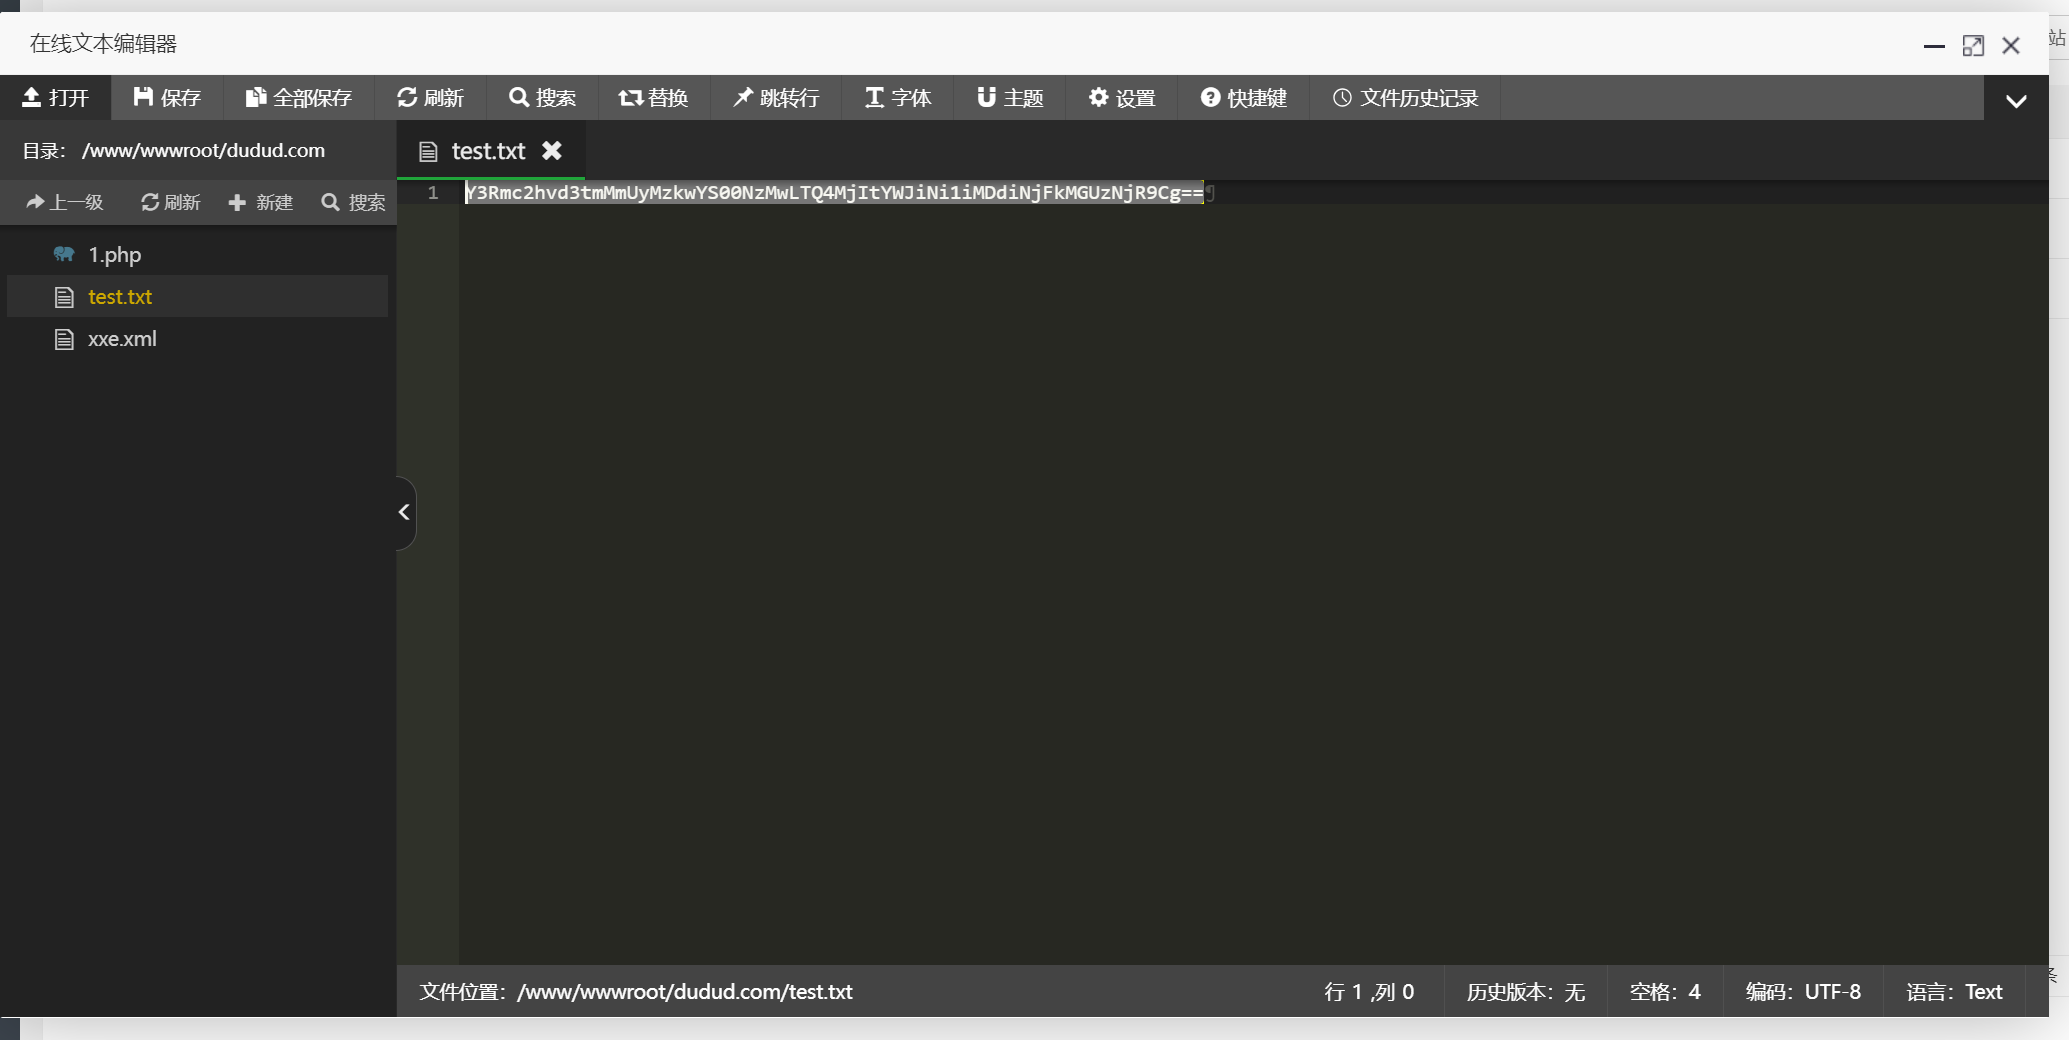The width and height of the screenshot is (2069, 1040).
Task: Click the 在线文本编辑器 window title
Action: click(x=103, y=43)
